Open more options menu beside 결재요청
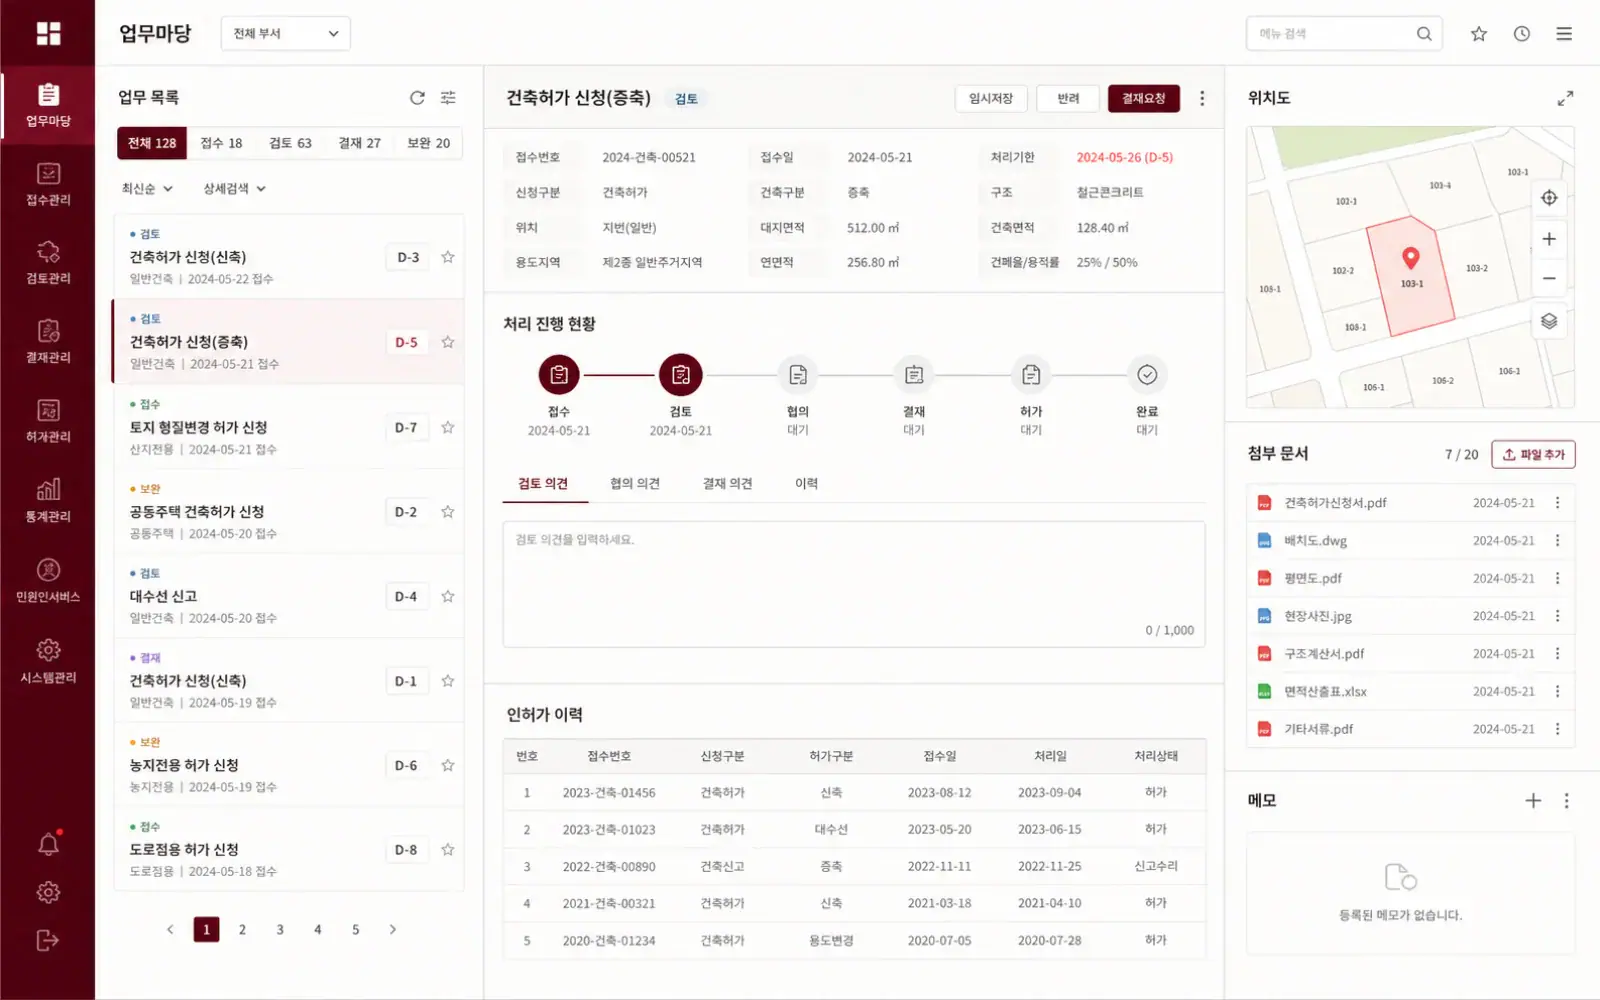This screenshot has width=1600, height=1000. point(1202,98)
